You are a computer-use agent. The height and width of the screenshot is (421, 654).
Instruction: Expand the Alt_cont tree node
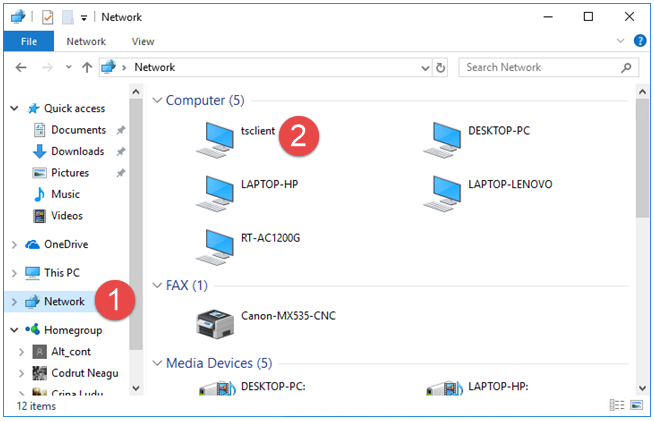point(21,352)
